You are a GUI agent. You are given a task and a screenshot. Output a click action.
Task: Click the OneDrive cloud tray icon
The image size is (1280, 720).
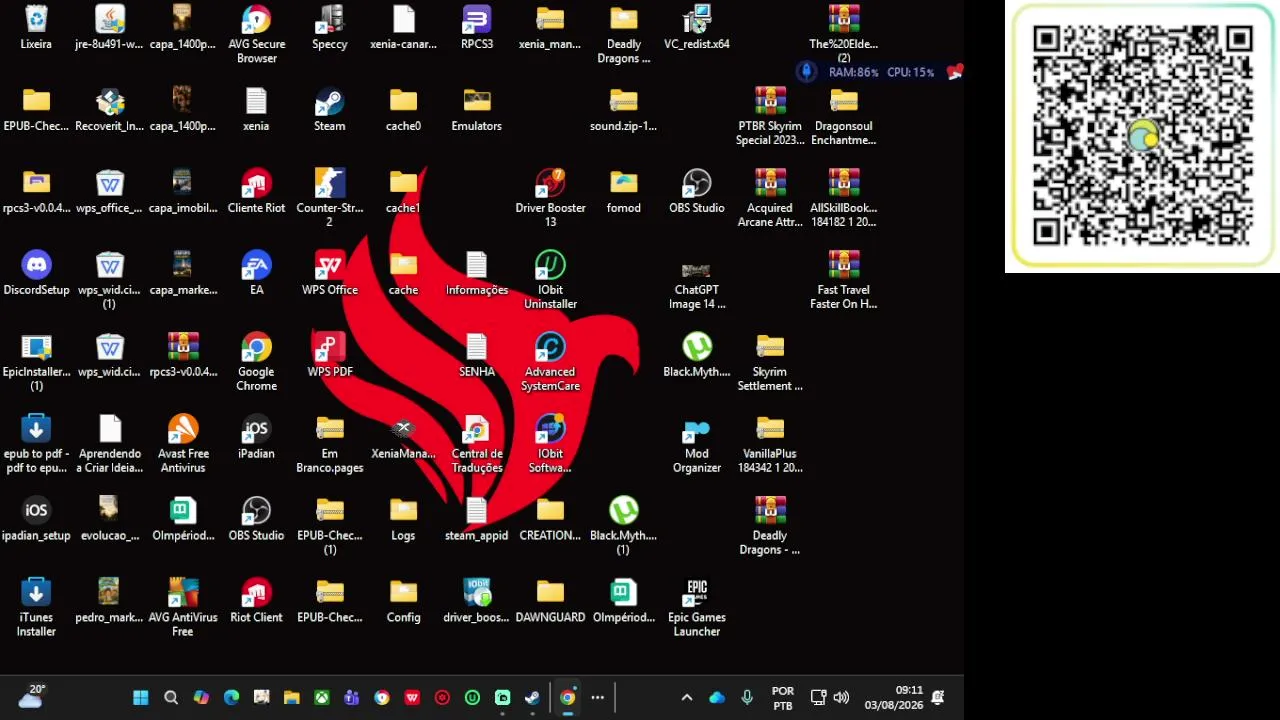[x=717, y=698]
